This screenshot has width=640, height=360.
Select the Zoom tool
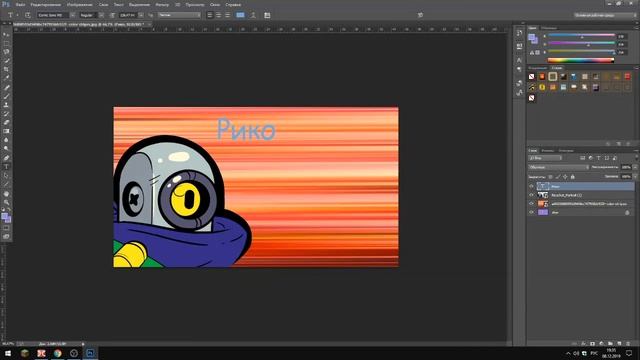(x=6, y=202)
